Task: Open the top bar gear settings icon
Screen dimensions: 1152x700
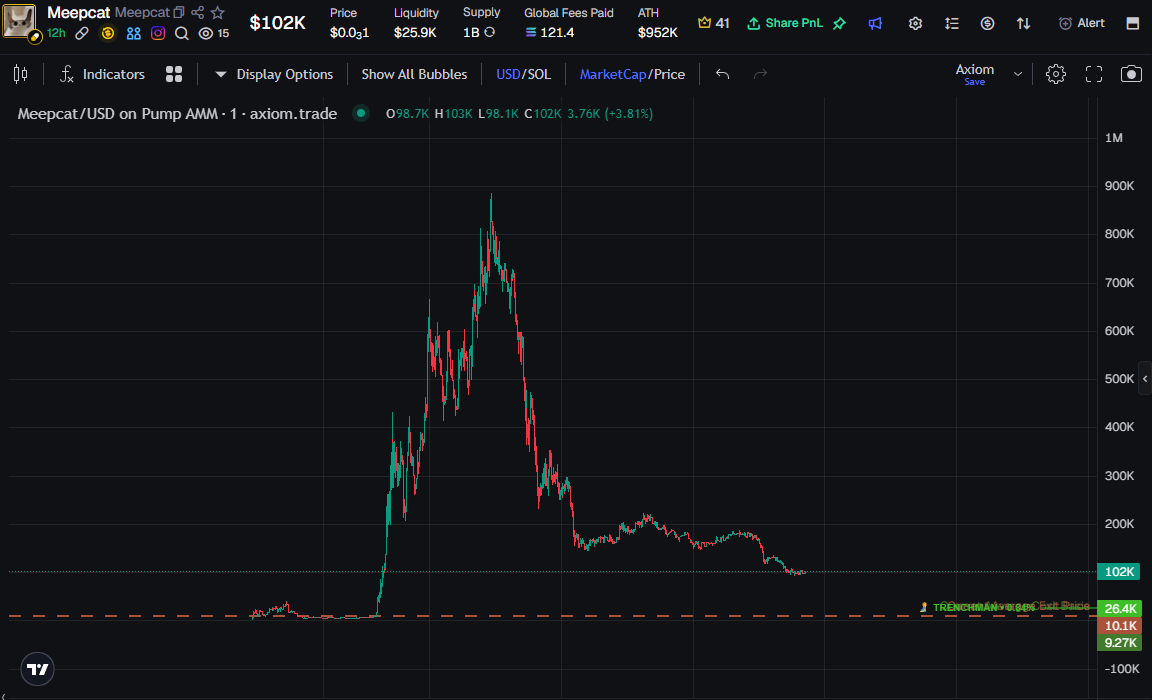Action: [x=915, y=24]
